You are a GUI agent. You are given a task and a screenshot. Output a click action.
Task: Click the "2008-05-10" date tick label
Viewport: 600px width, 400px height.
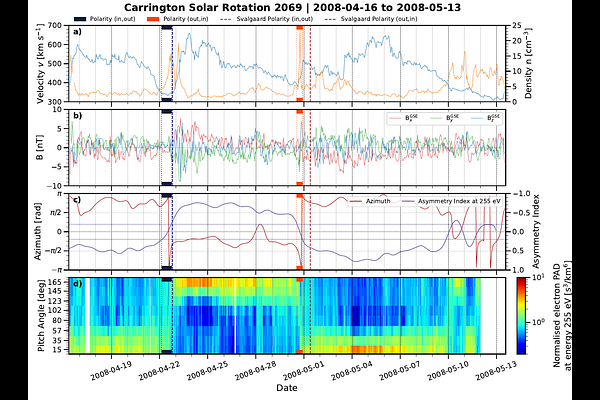(448, 371)
